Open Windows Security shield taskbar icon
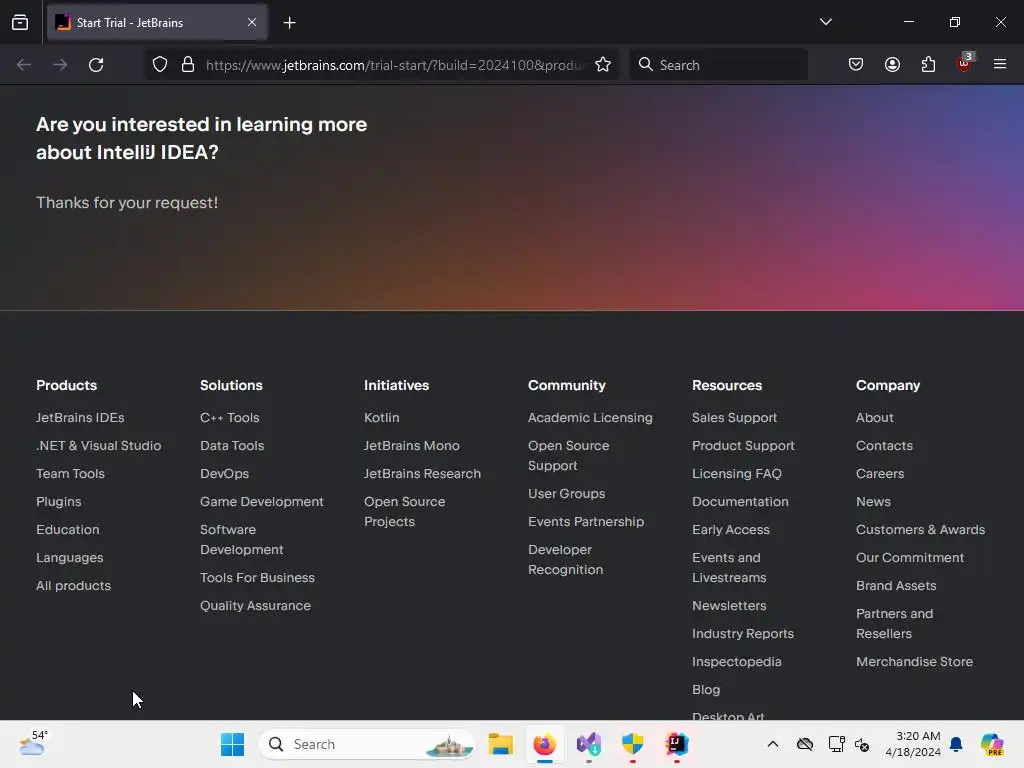The image size is (1024, 768). [632, 744]
